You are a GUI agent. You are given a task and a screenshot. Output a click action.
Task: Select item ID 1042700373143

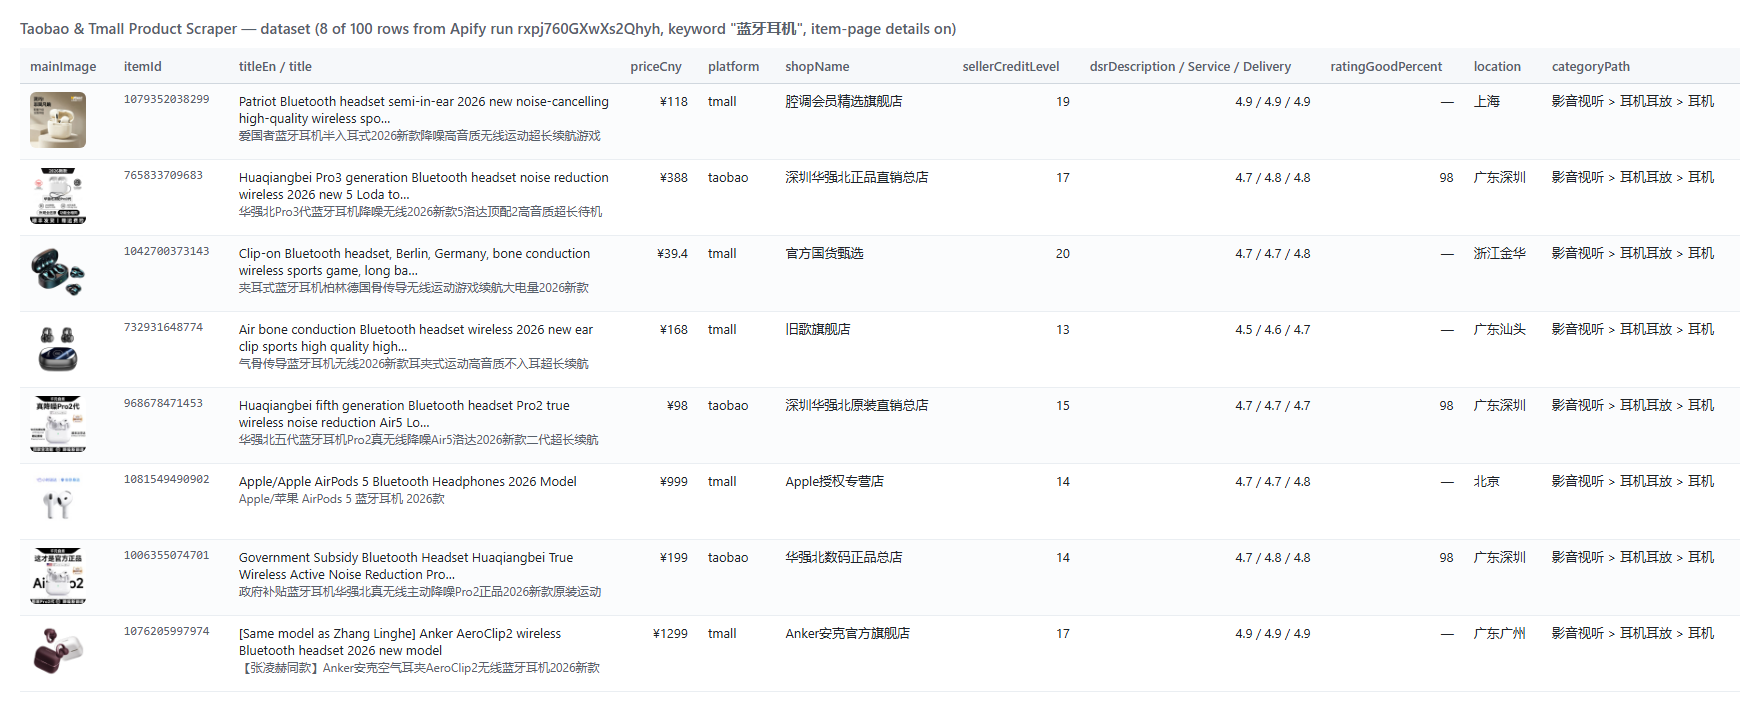click(x=167, y=251)
